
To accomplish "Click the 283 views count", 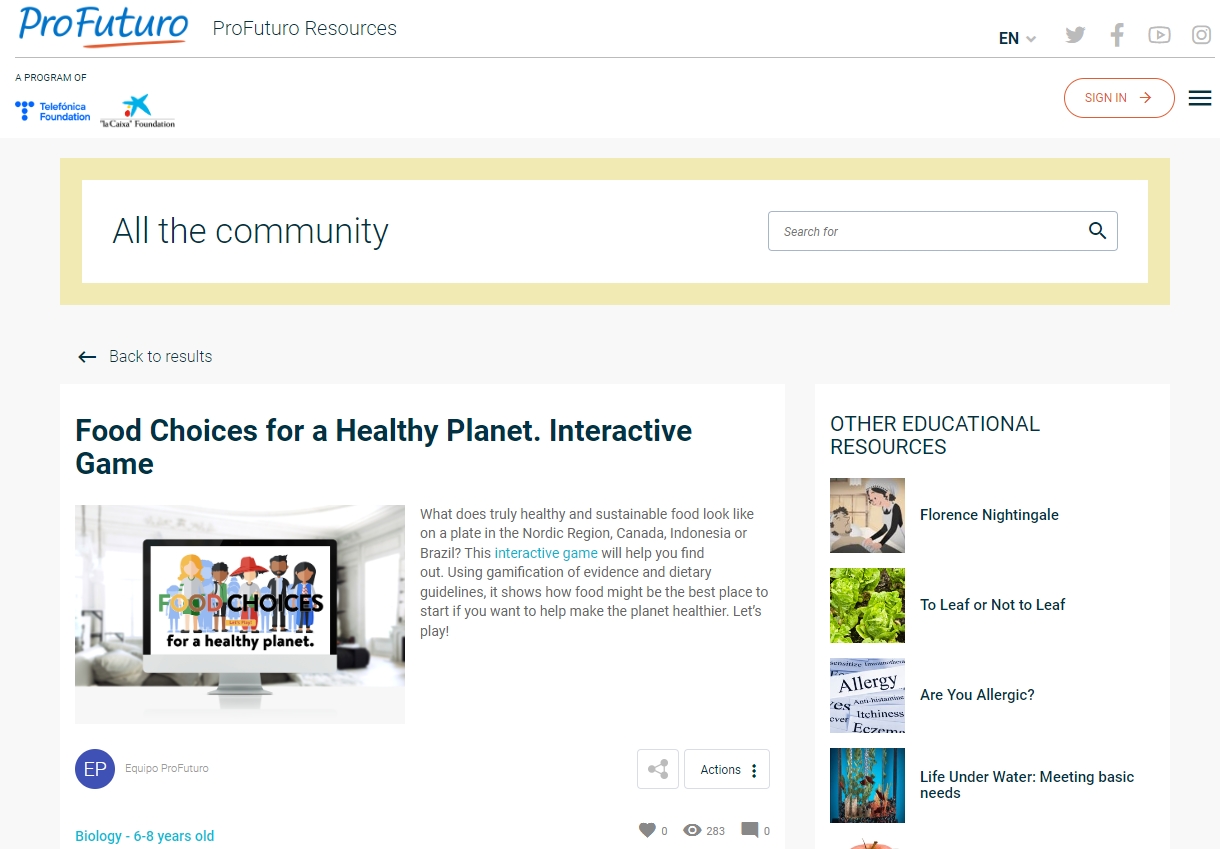I will pyautogui.click(x=715, y=831).
